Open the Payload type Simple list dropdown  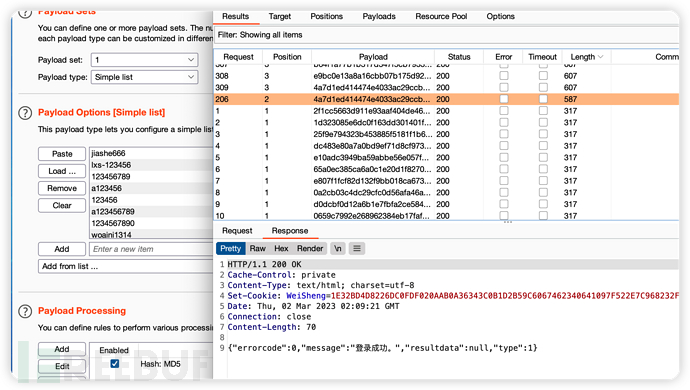pos(144,77)
